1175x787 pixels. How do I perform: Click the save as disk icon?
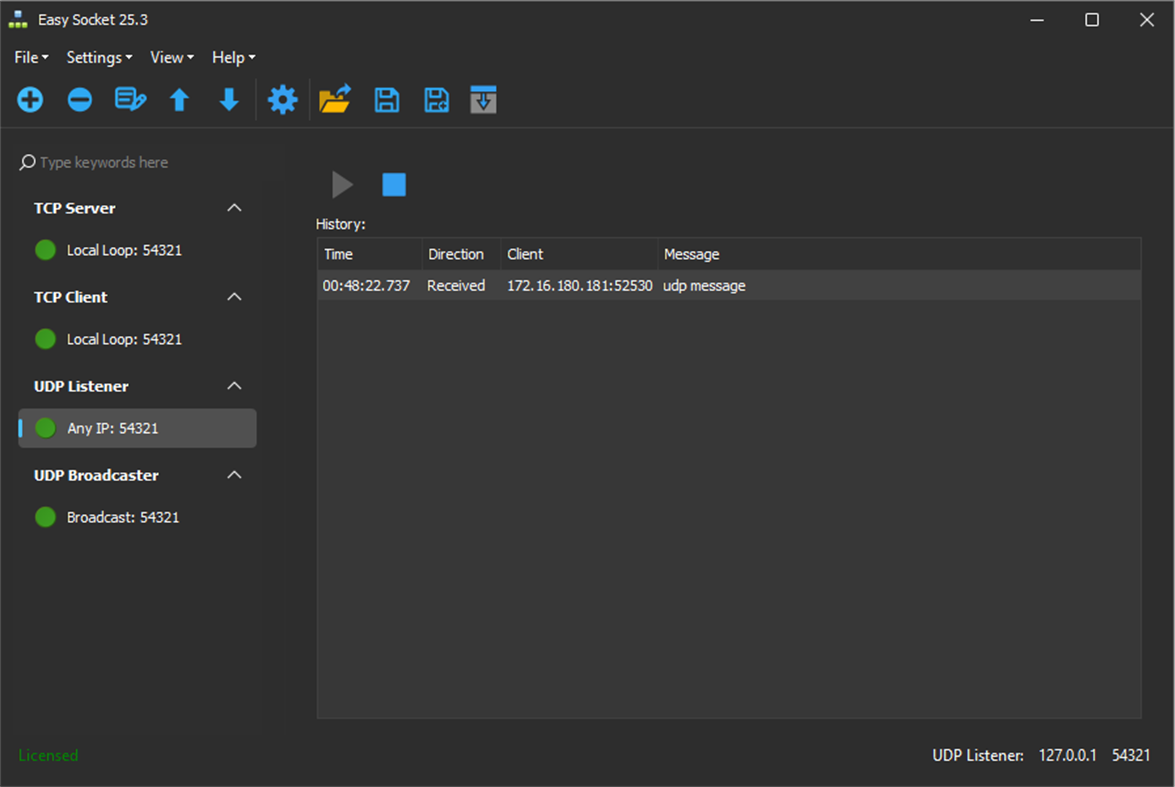coord(436,100)
